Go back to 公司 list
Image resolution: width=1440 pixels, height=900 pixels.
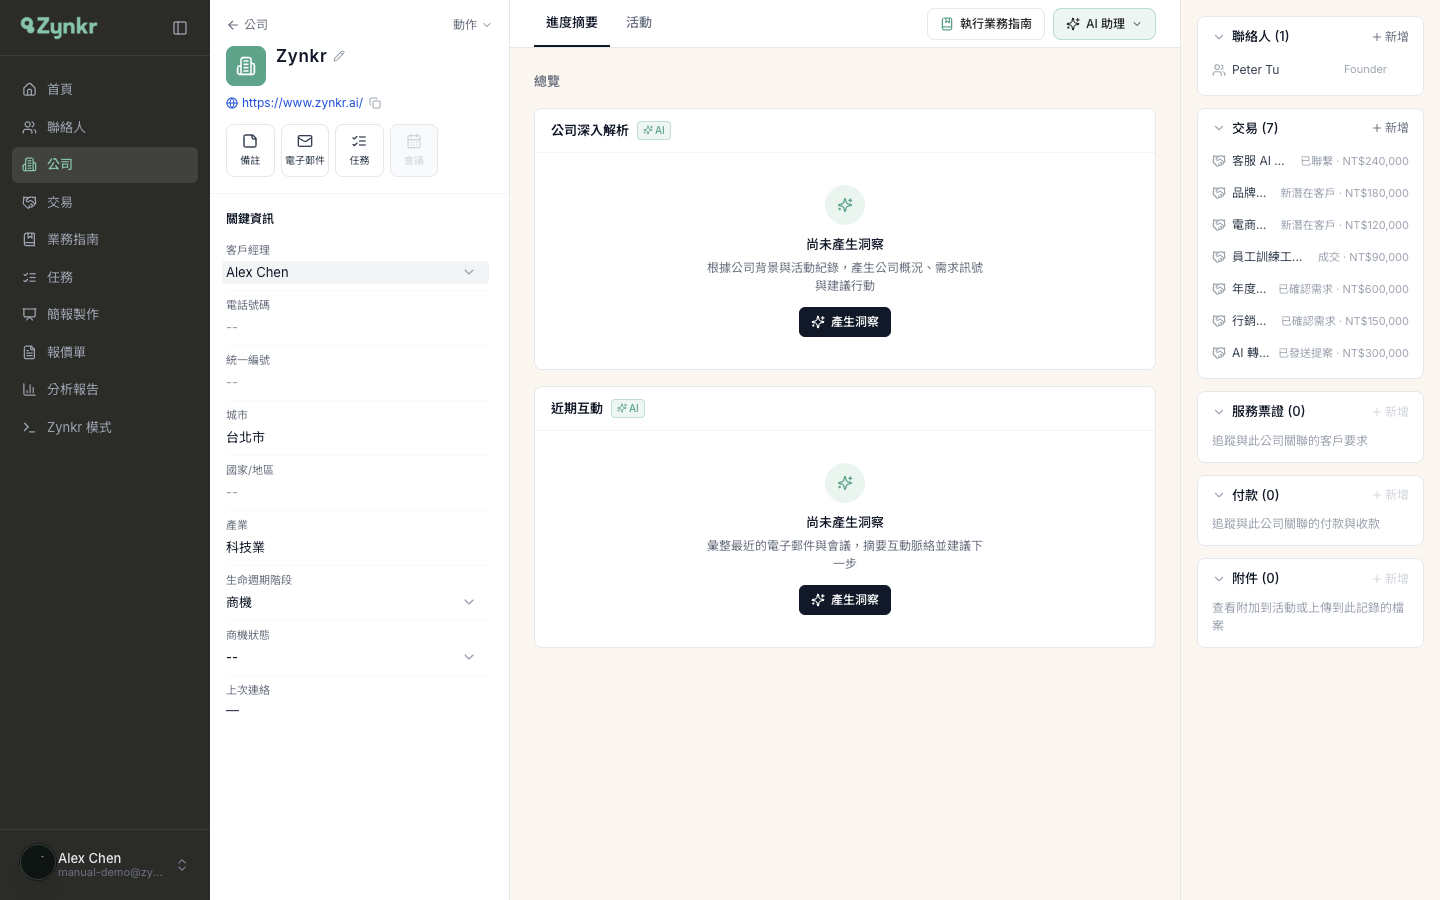247,25
